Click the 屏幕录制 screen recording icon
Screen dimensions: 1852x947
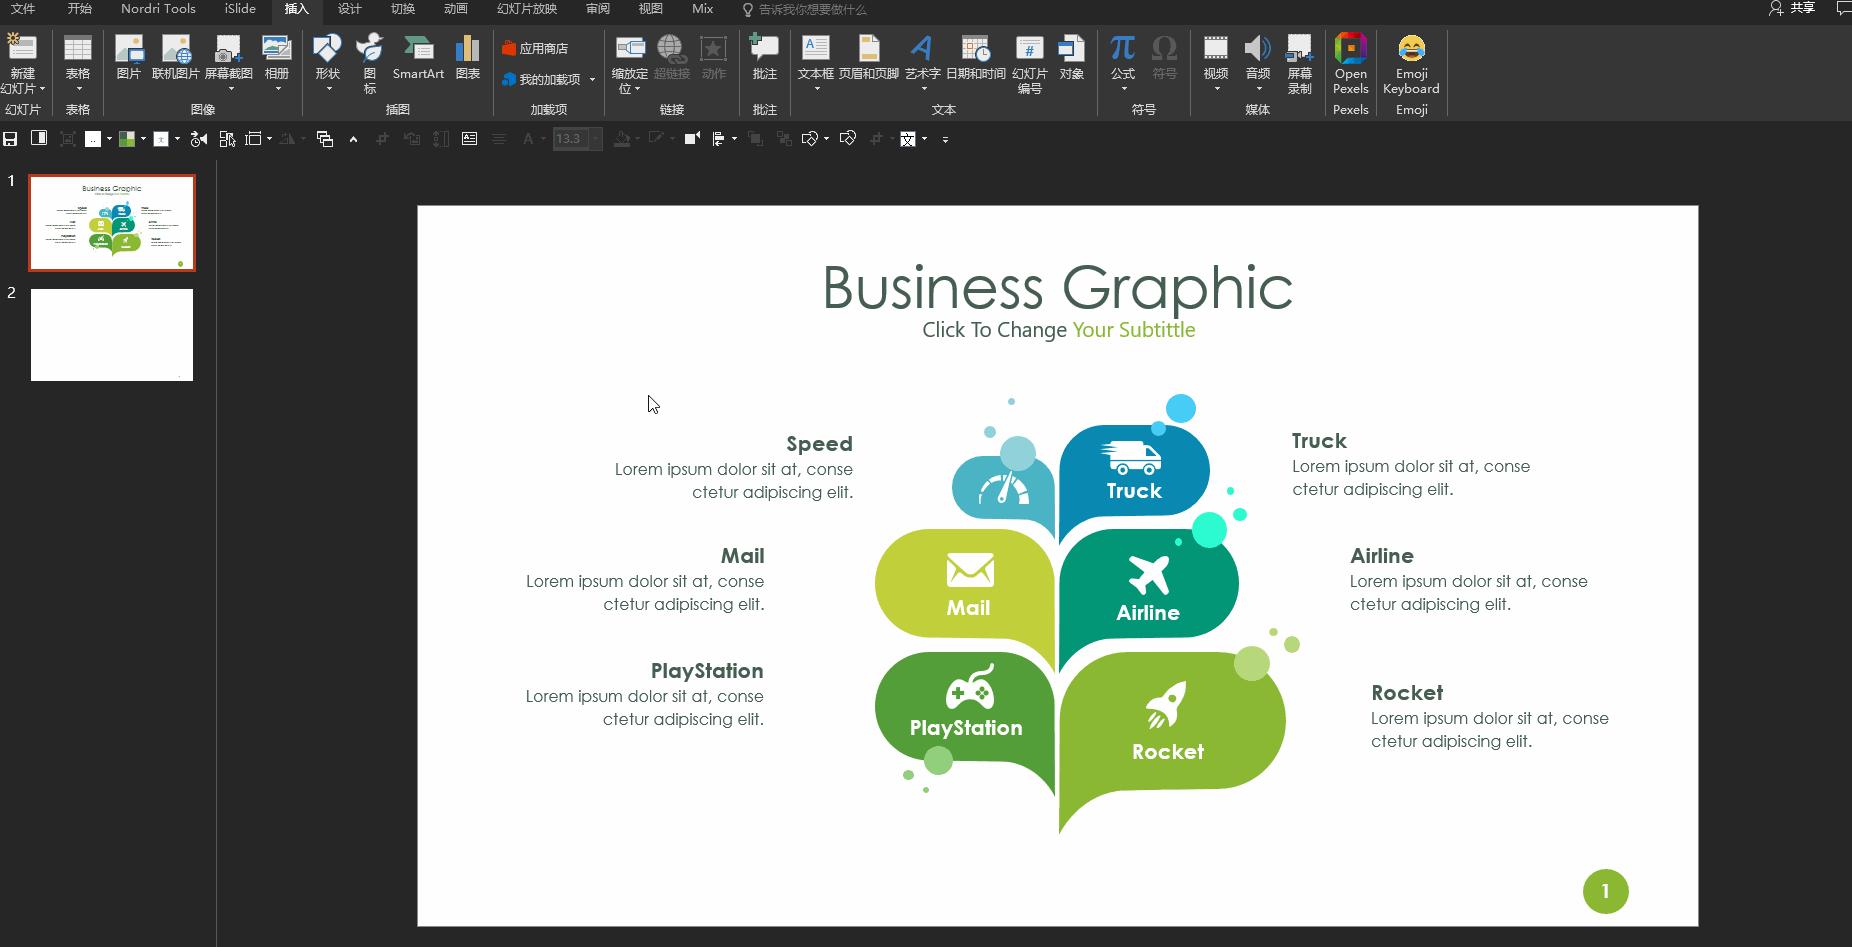pyautogui.click(x=1299, y=64)
